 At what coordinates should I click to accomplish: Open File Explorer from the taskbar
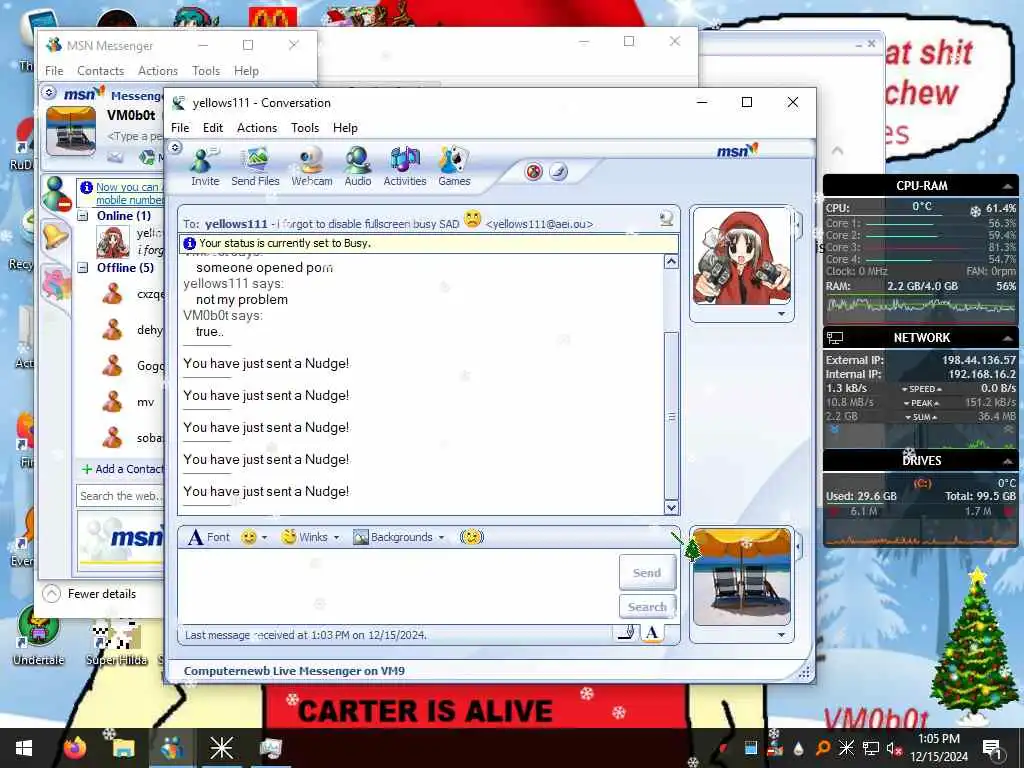pyautogui.click(x=123, y=748)
